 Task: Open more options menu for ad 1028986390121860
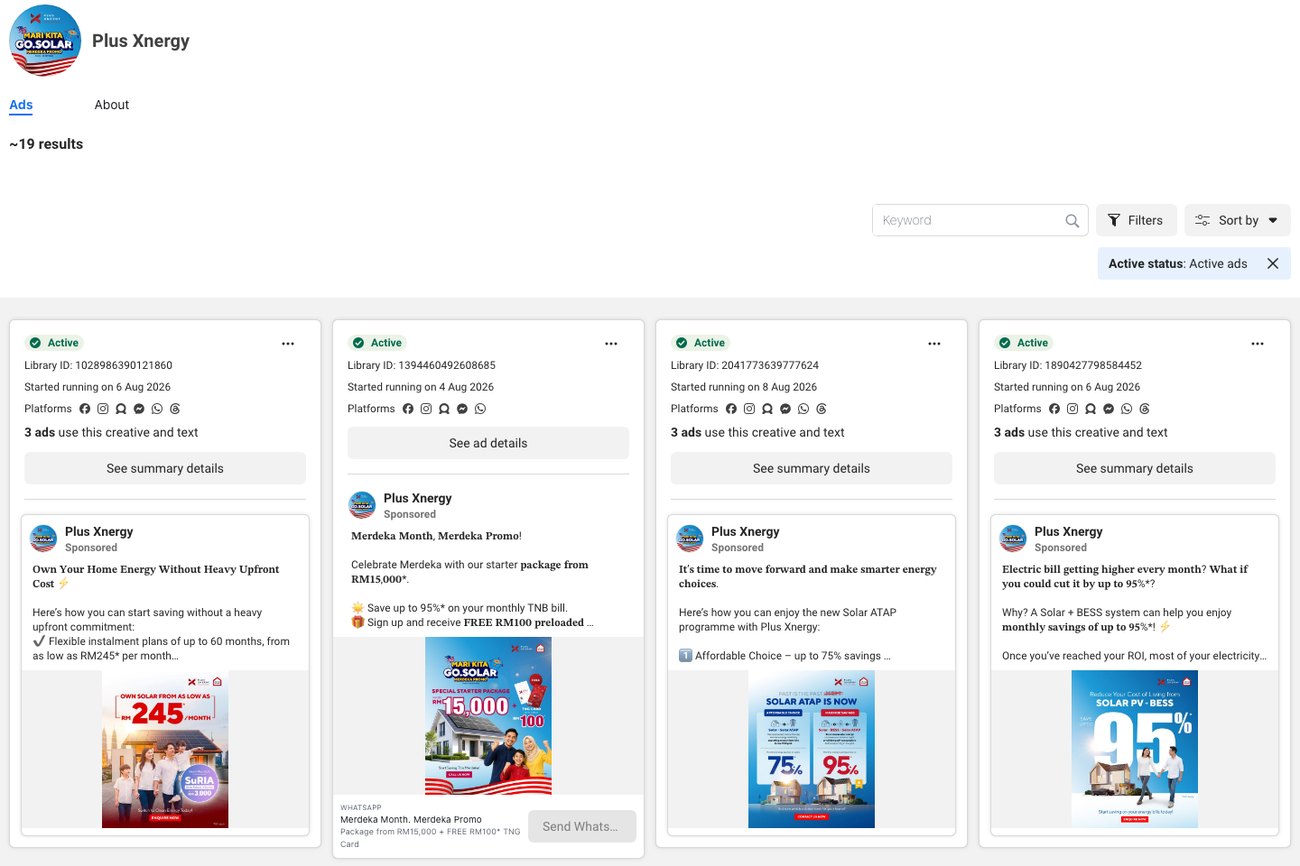288,344
